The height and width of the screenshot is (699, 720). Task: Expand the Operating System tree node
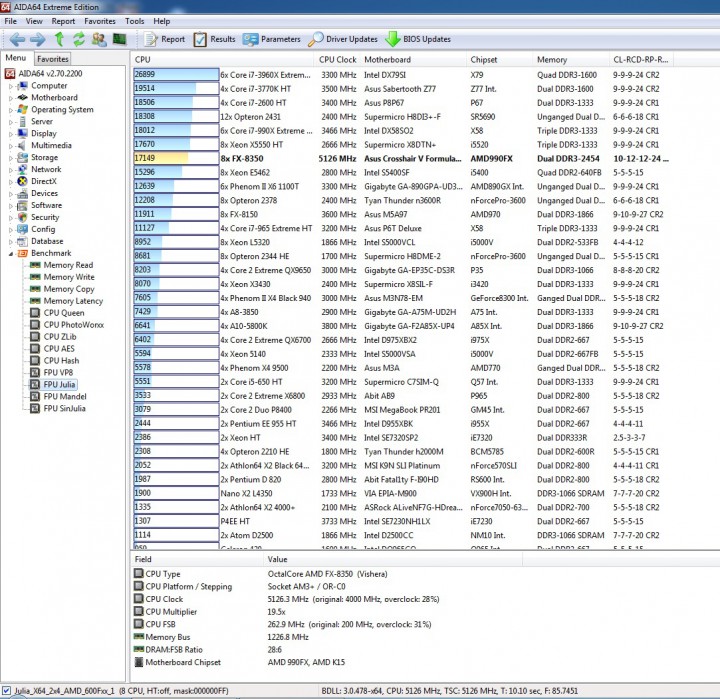11,110
